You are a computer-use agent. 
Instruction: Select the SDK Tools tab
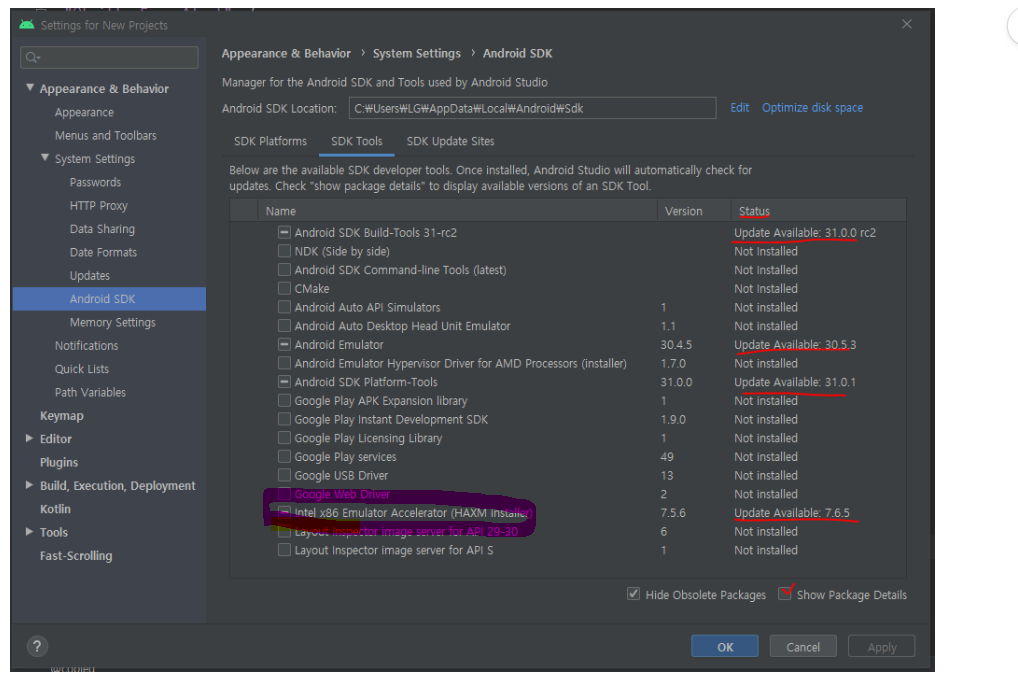(x=356, y=141)
